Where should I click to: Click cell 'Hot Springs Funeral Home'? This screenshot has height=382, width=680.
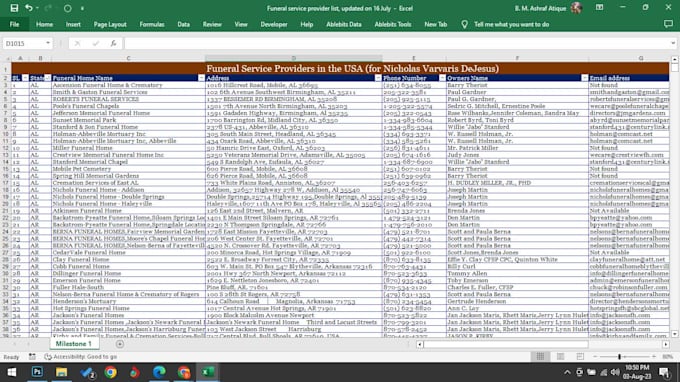(x=128, y=308)
